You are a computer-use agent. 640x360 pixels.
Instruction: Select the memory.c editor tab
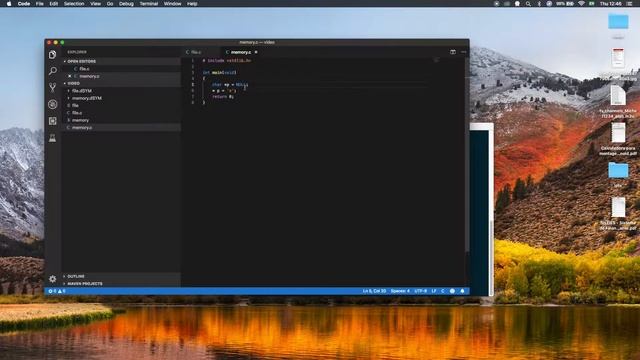tap(240, 52)
